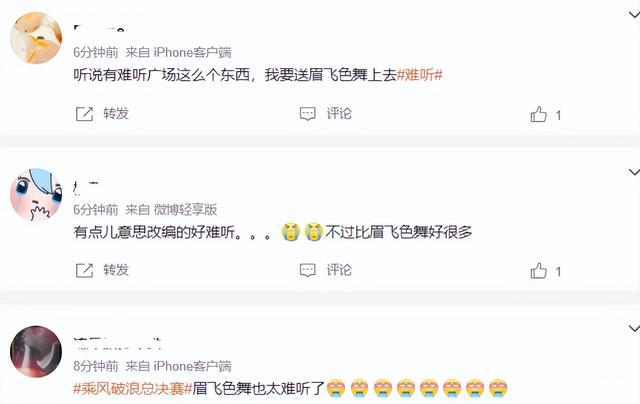640x404 pixels.
Task: Like the second post about 有点儿意思
Action: [538, 271]
